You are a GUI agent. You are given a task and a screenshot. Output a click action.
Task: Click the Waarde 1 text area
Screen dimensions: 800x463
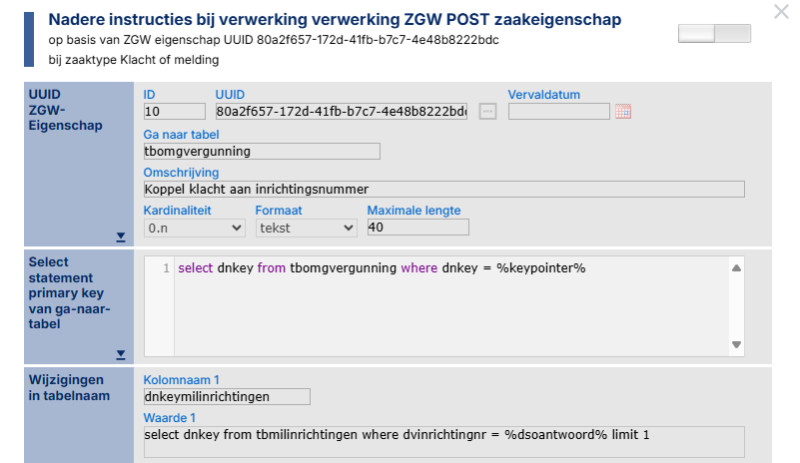(x=444, y=441)
